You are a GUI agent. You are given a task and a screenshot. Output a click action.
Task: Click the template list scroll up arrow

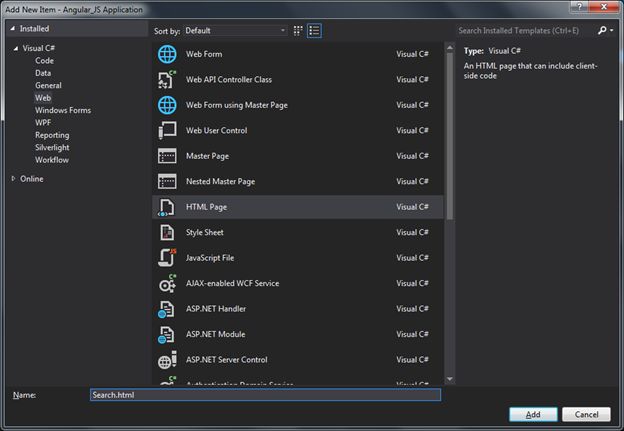450,48
